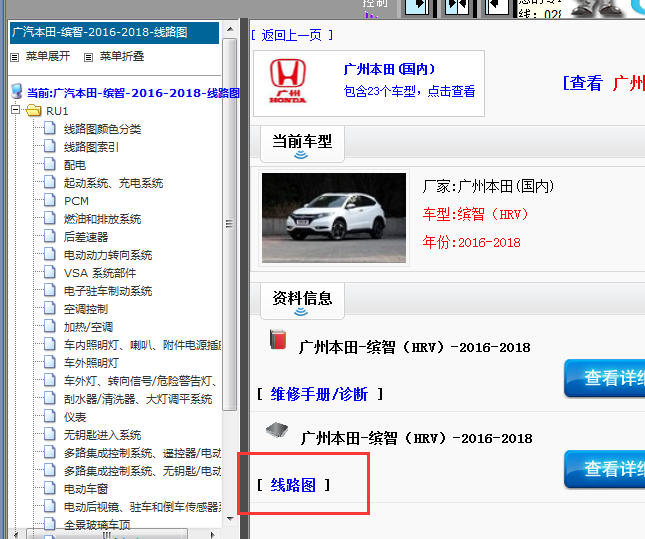Click page icon beside PCM
Viewport: 645px width, 539px height.
click(x=50, y=200)
